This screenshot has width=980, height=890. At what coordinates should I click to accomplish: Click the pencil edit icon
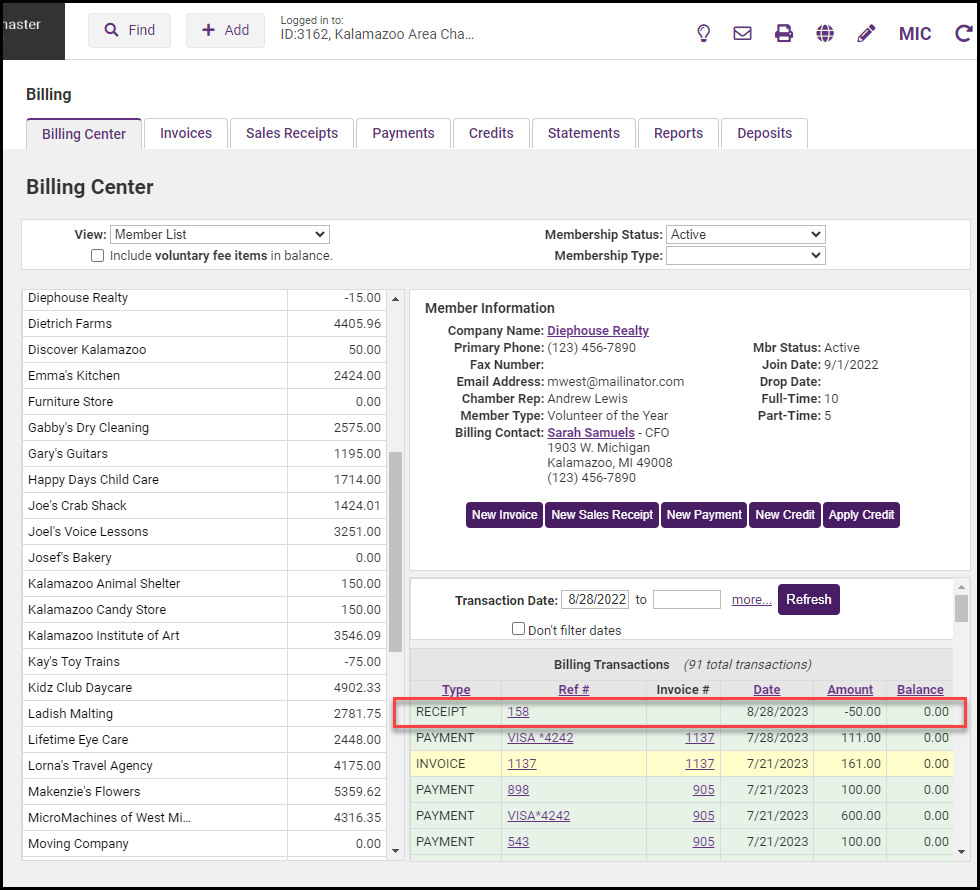coord(866,33)
